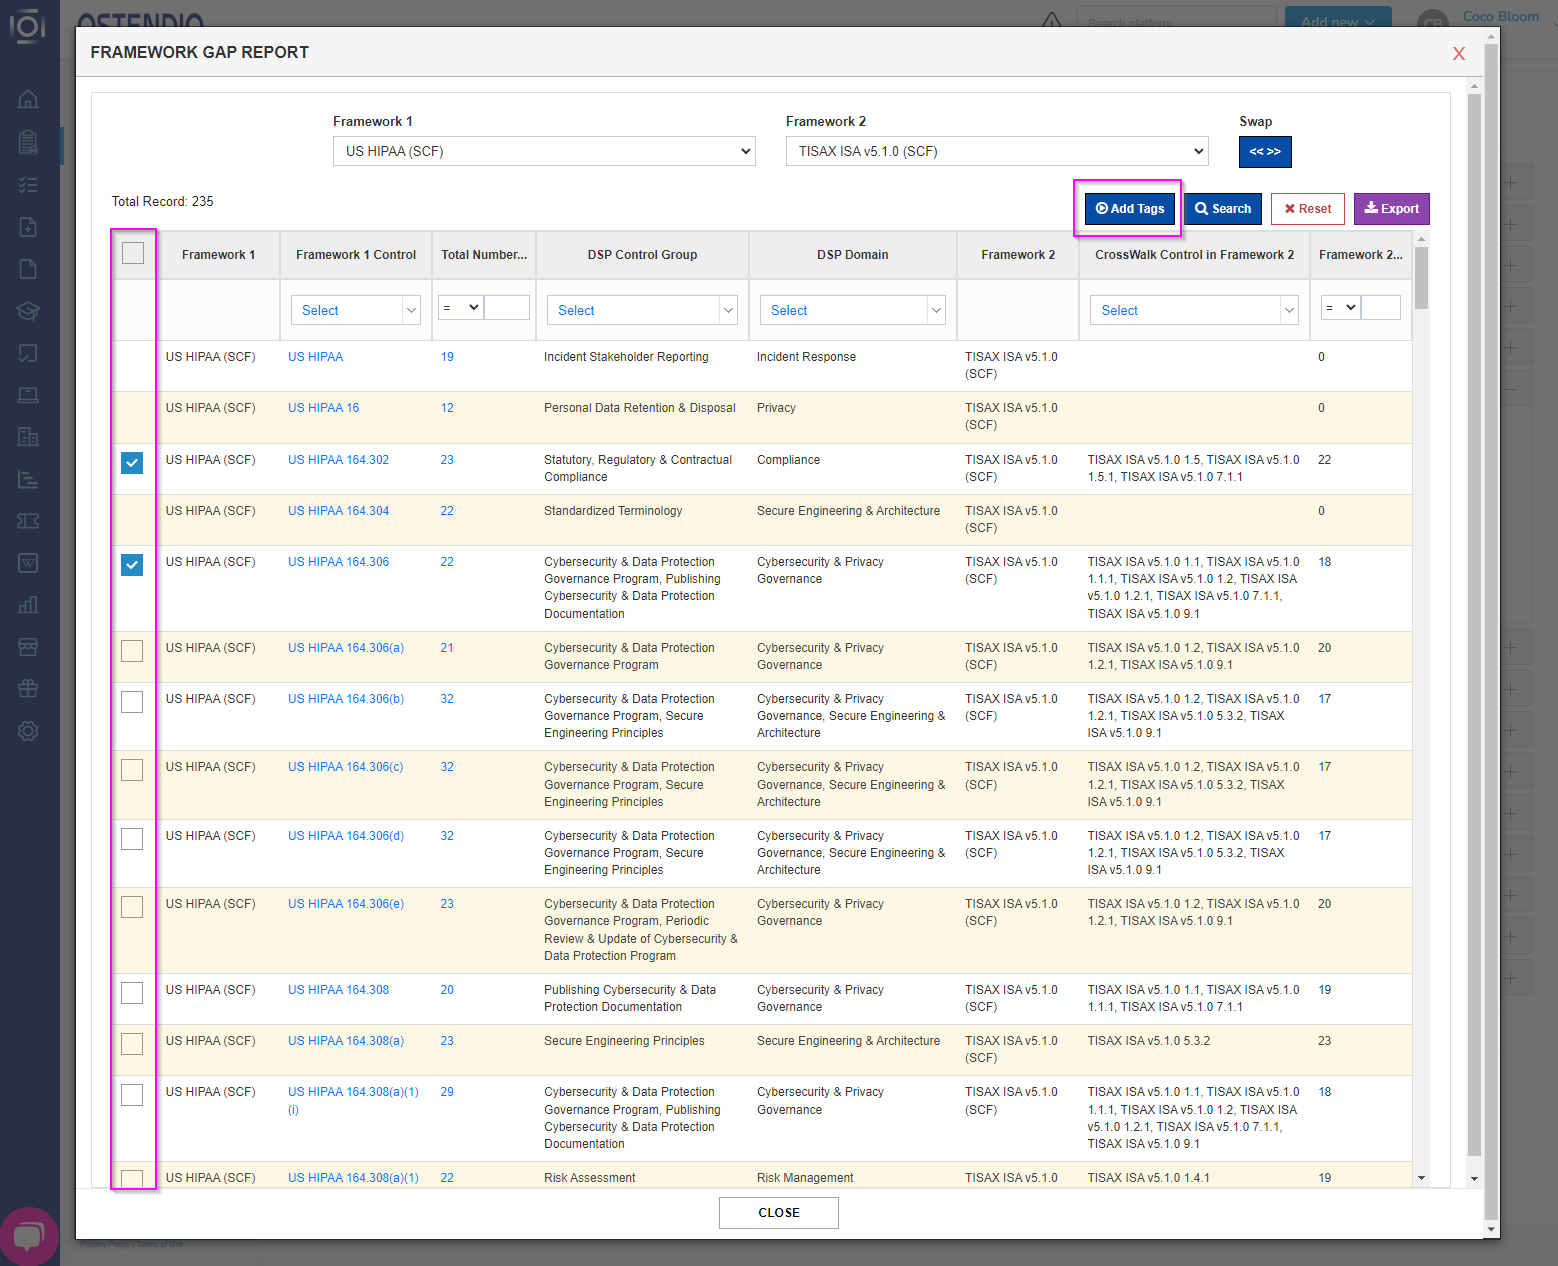Viewport: 1558px width, 1266px height.
Task: Click the Add Tags button
Action: point(1130,209)
